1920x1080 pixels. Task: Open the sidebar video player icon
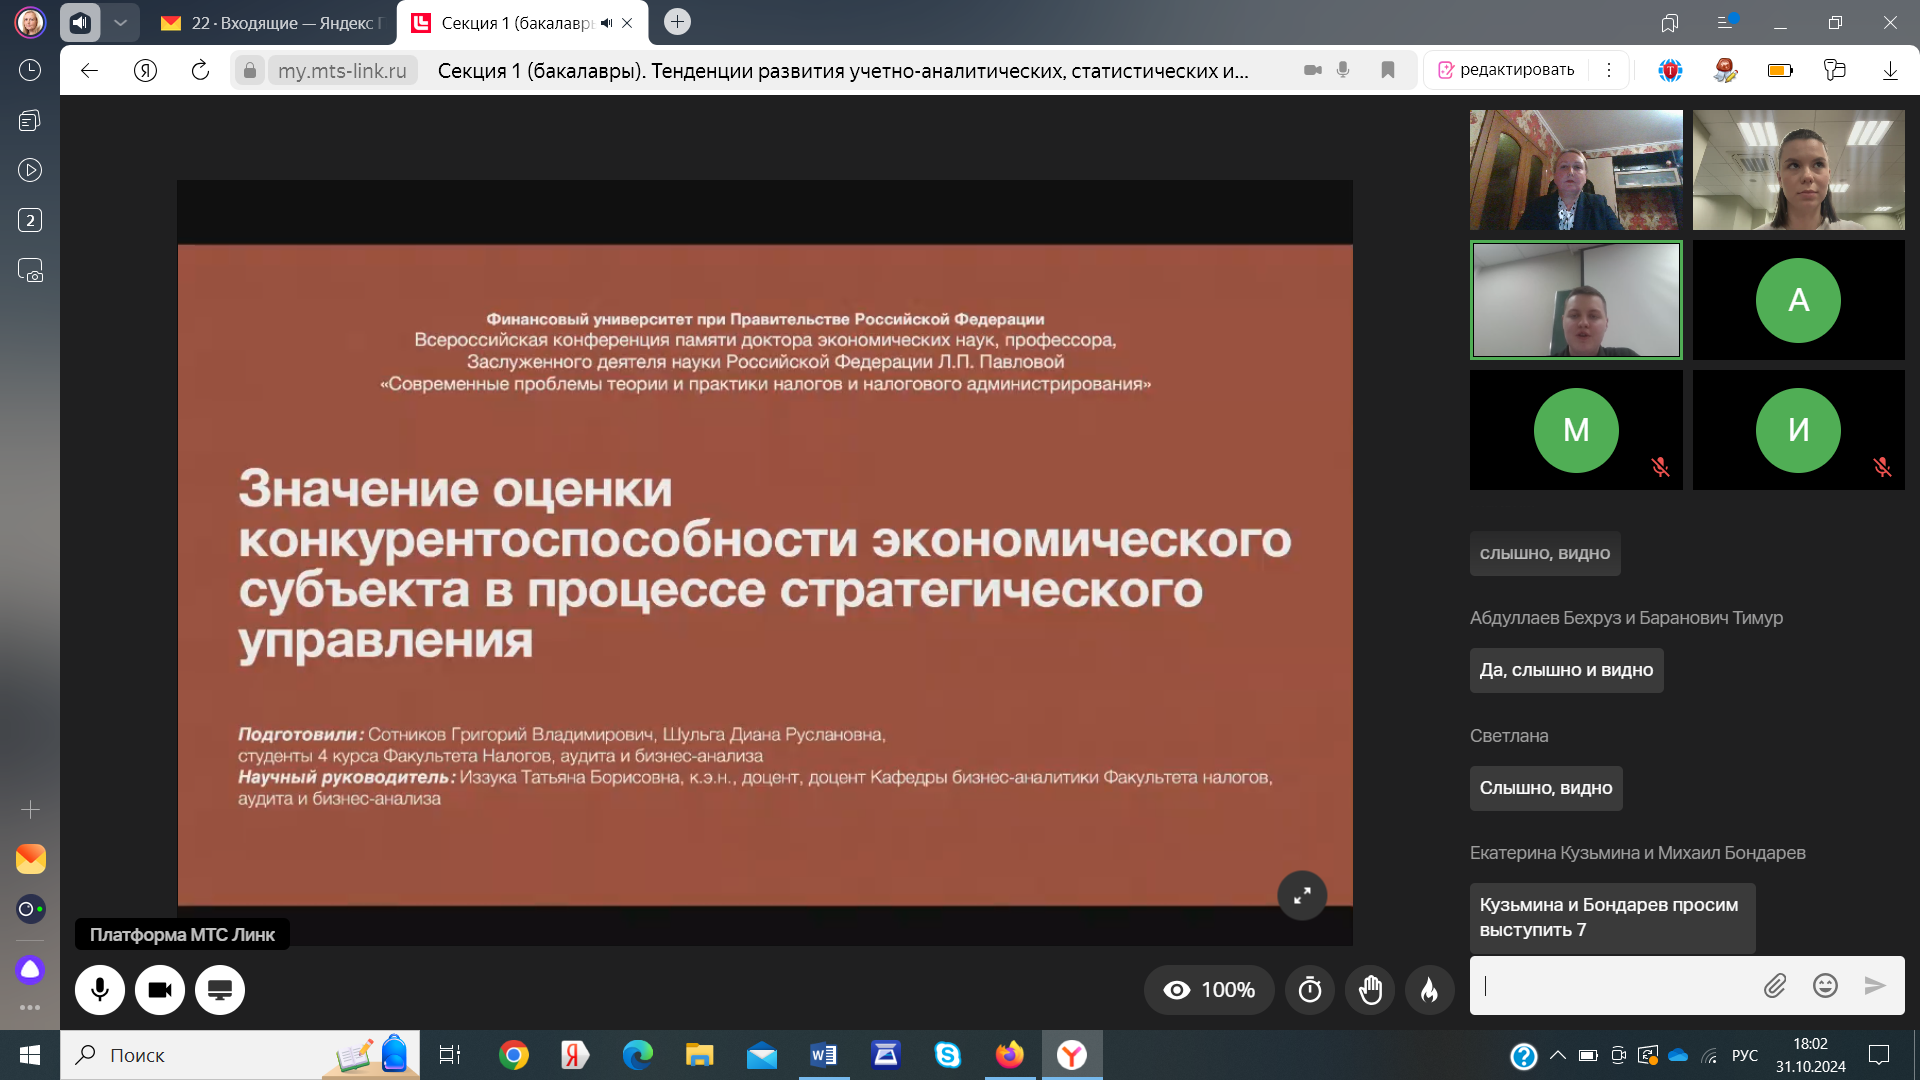pyautogui.click(x=30, y=170)
